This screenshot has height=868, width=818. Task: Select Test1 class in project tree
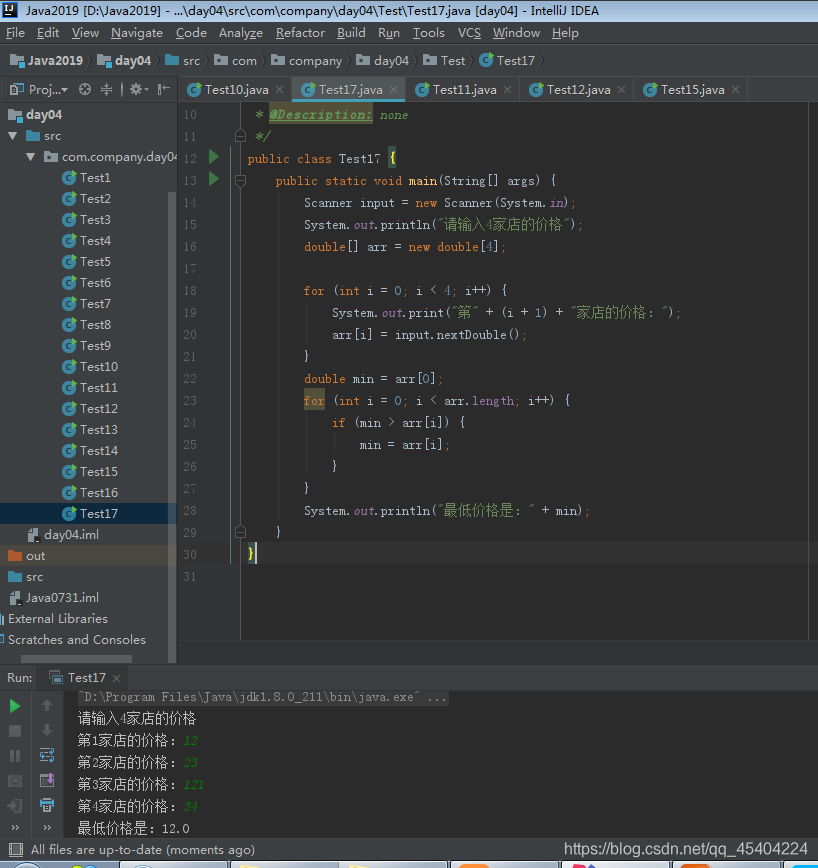coord(86,178)
